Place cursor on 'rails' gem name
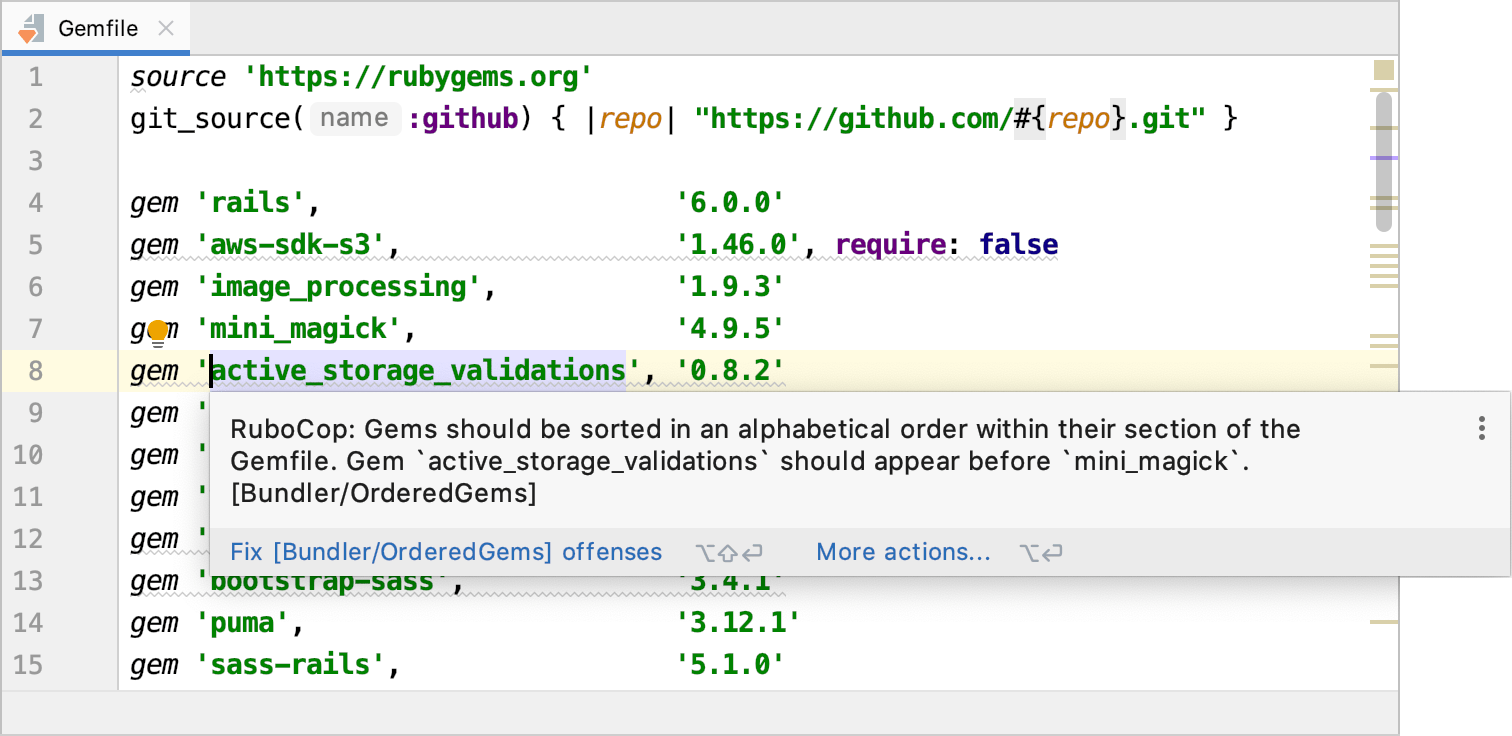The width and height of the screenshot is (1512, 736). tap(252, 203)
